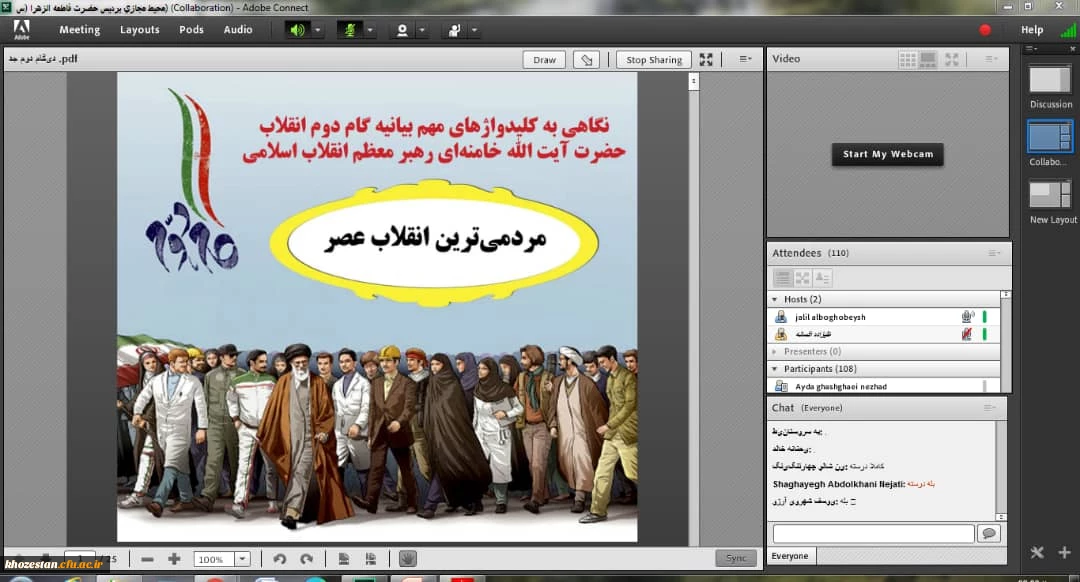Viewport: 1080px width, 582px height.
Task: Click Start My Webcam
Action: point(887,154)
